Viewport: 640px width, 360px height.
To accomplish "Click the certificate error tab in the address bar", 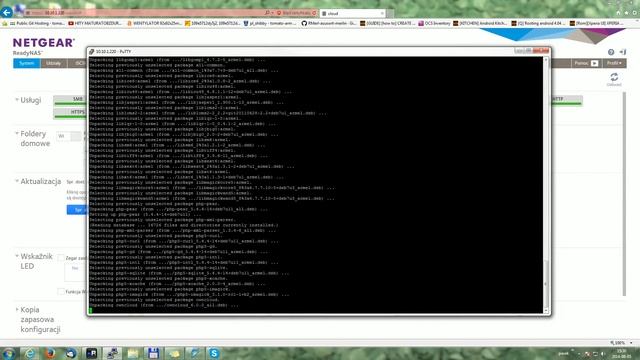I will tap(296, 13).
